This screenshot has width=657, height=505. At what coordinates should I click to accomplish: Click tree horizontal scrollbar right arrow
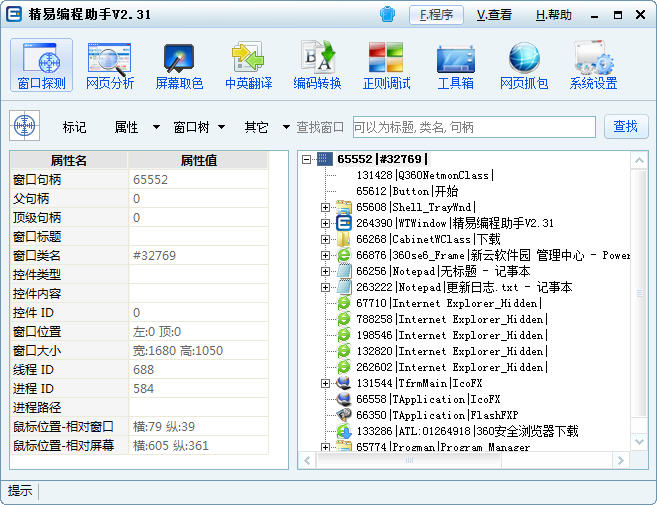(x=621, y=460)
